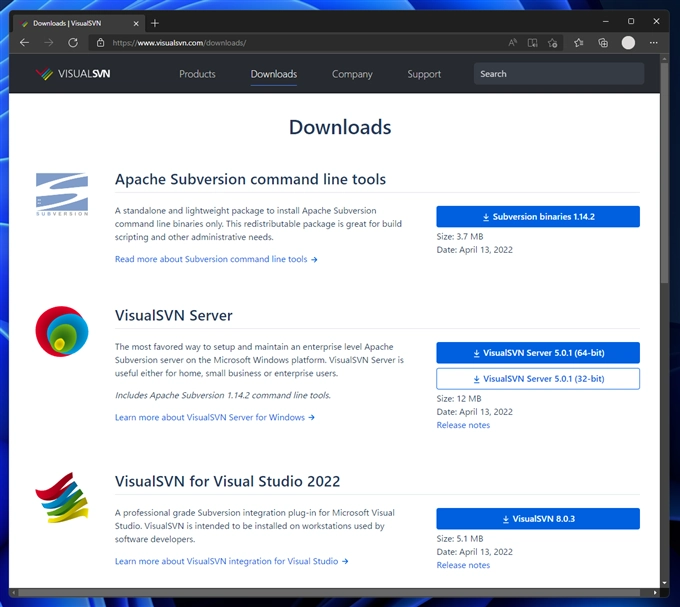Click the Size: 3.7 MB text
The width and height of the screenshot is (680, 607).
pyautogui.click(x=460, y=236)
